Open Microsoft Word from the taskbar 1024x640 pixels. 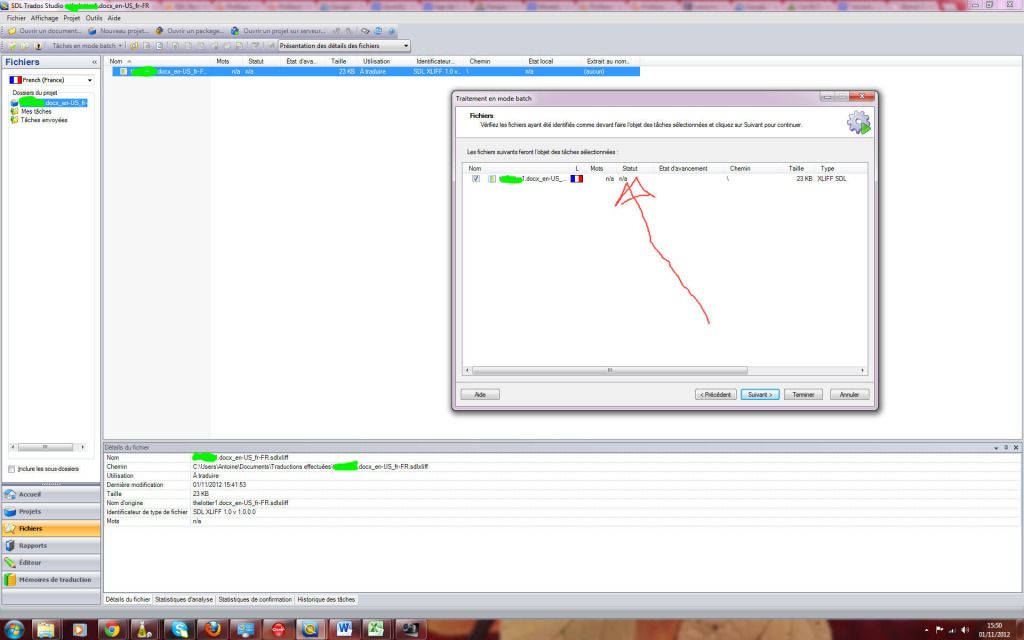[x=344, y=630]
